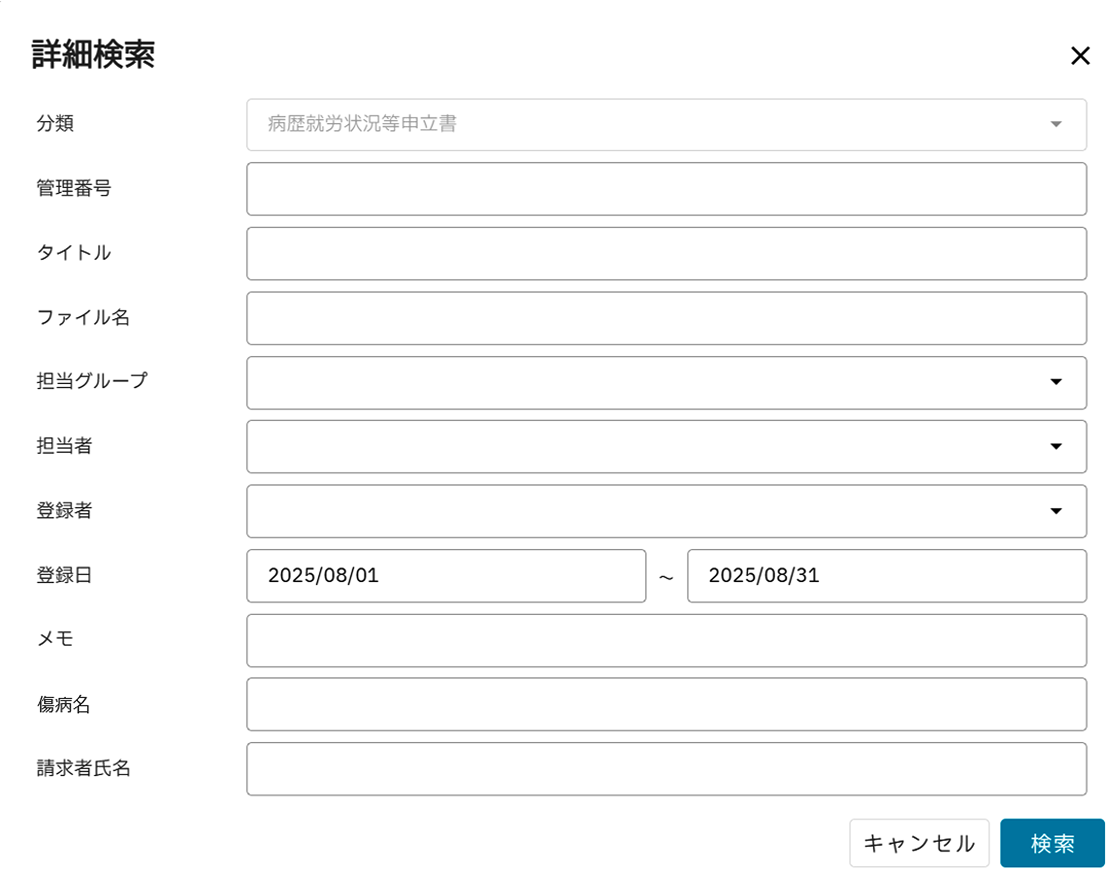Focus the メモ text field

(x=666, y=640)
